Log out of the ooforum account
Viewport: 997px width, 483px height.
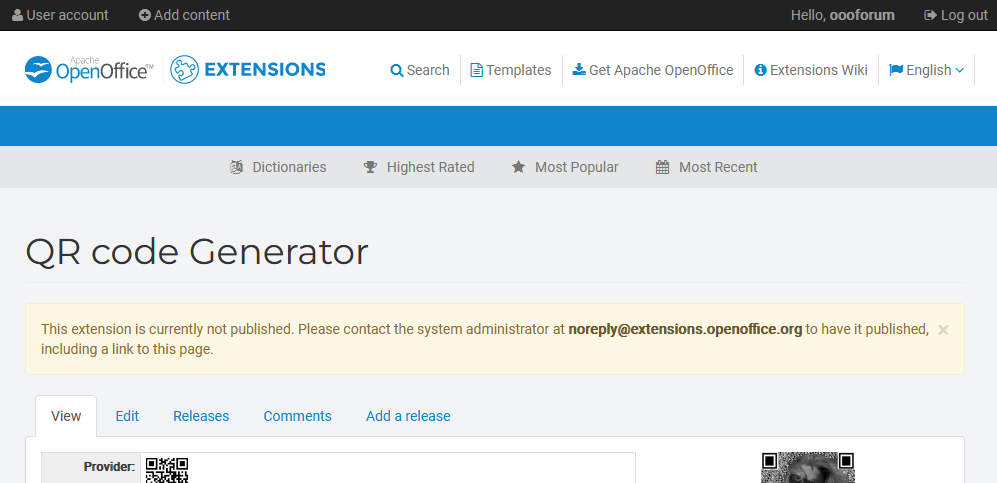(x=956, y=15)
